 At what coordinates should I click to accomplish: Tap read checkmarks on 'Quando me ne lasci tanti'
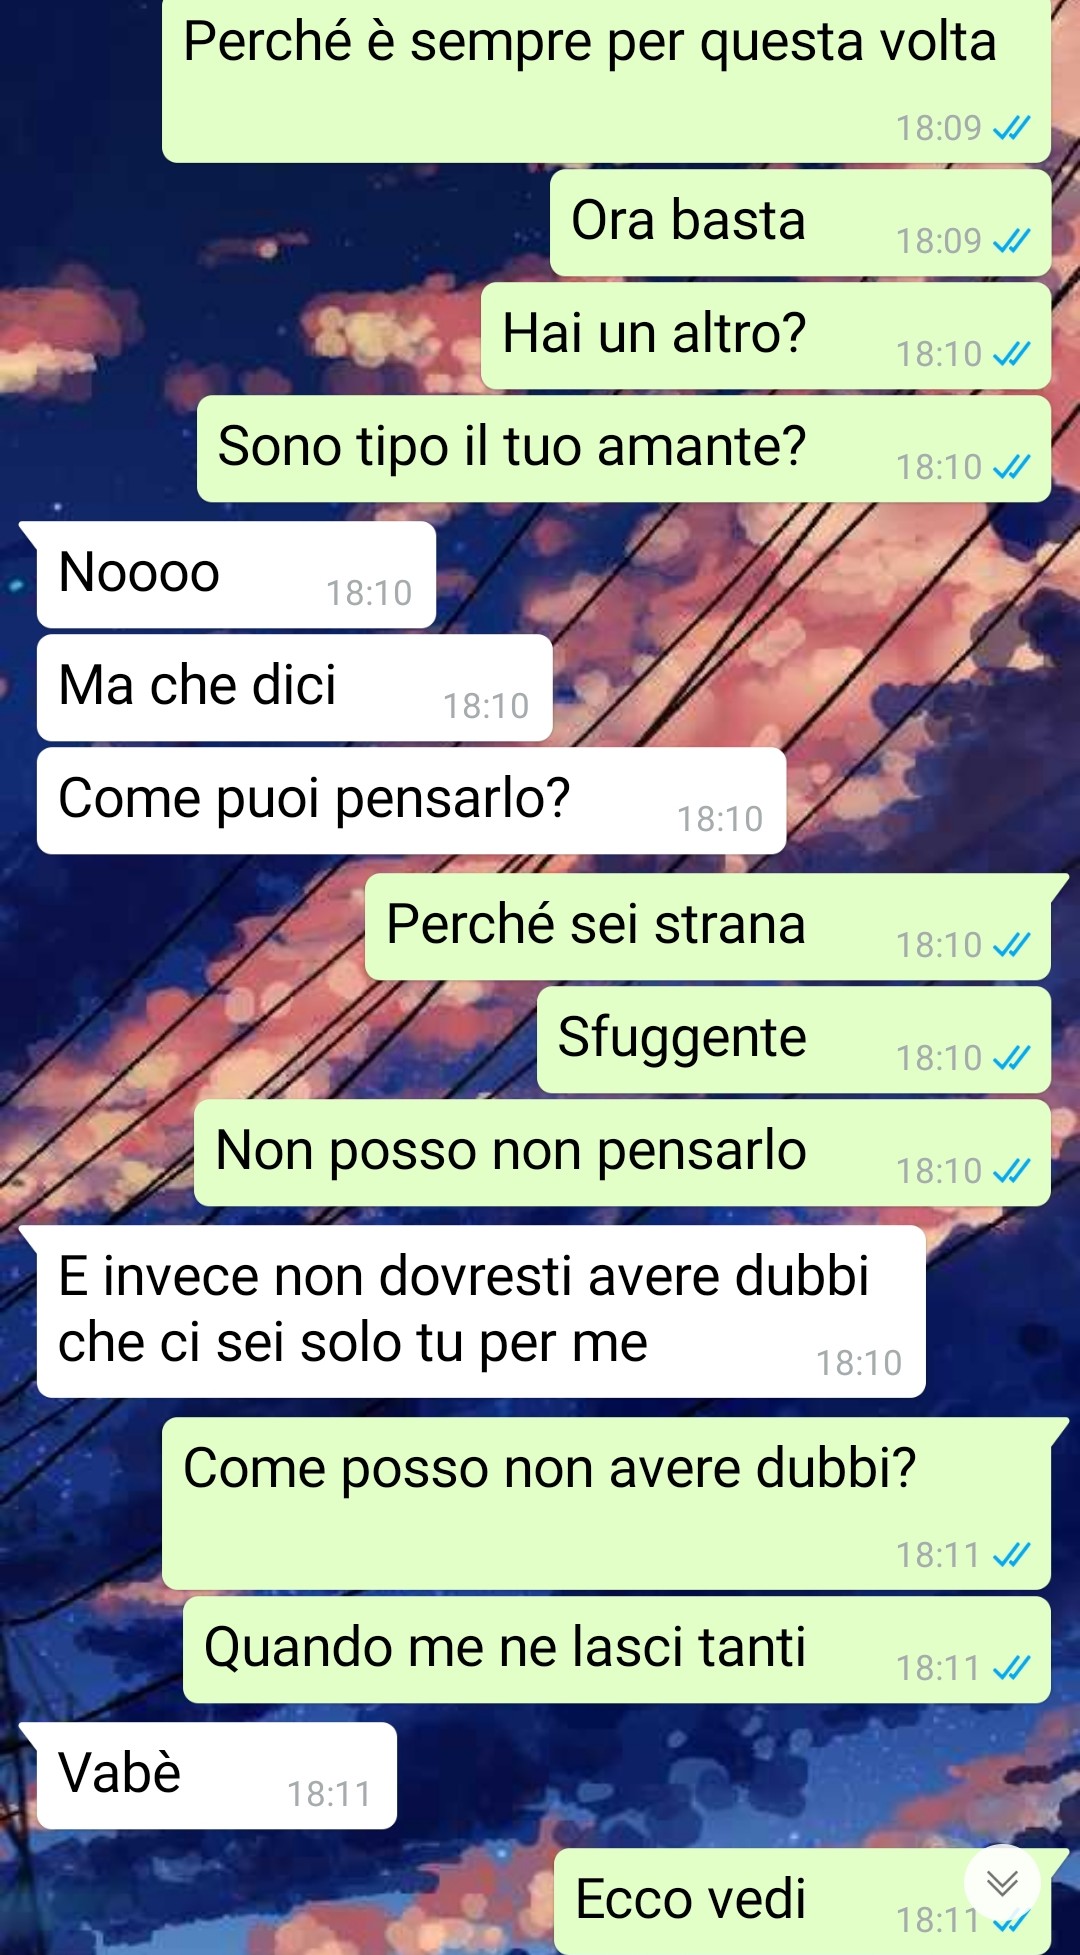click(1011, 1668)
